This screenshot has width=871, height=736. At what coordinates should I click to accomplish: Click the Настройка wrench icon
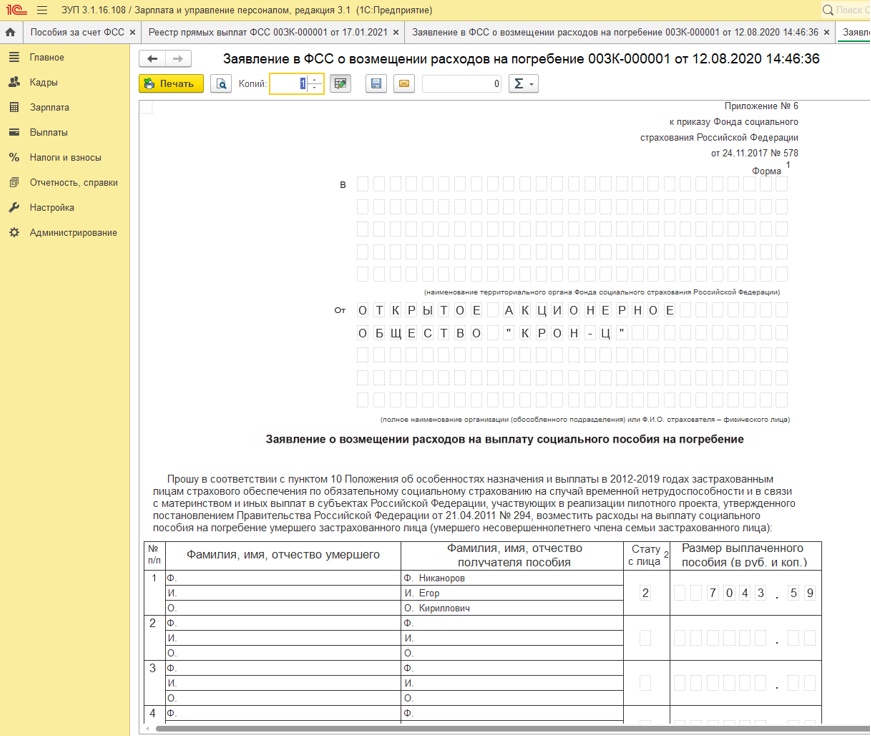(x=14, y=207)
